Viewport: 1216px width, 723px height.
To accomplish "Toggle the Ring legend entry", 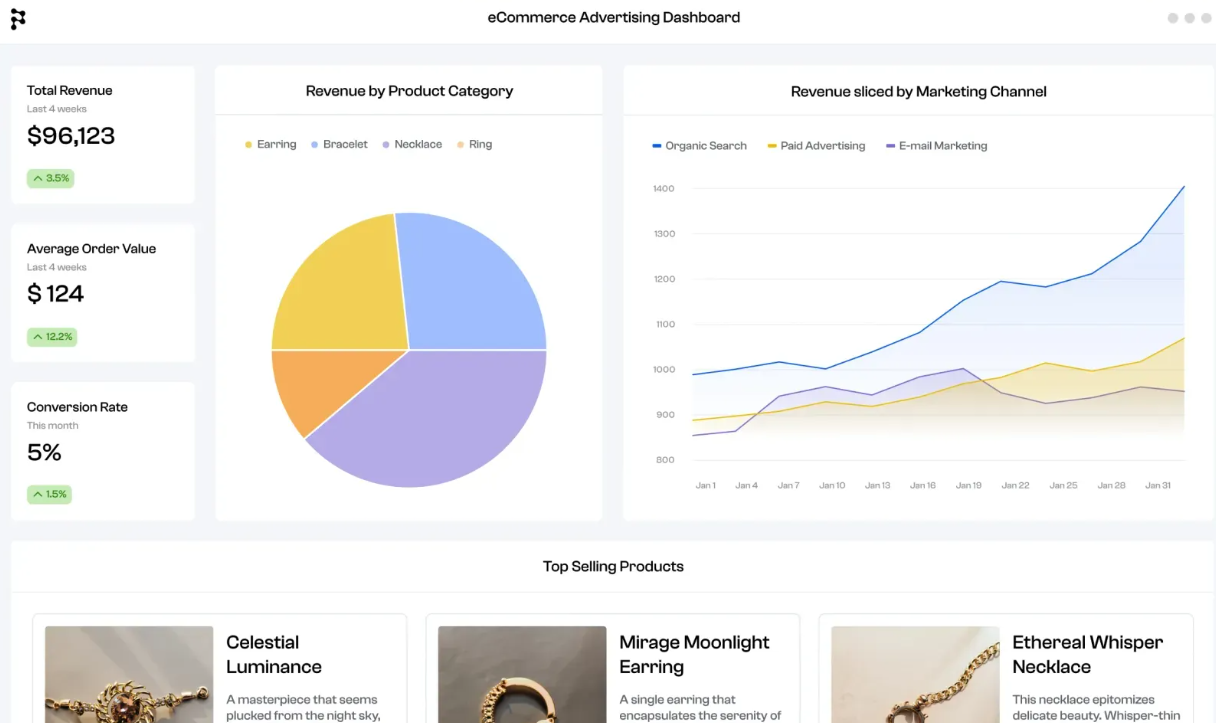I will tap(475, 145).
